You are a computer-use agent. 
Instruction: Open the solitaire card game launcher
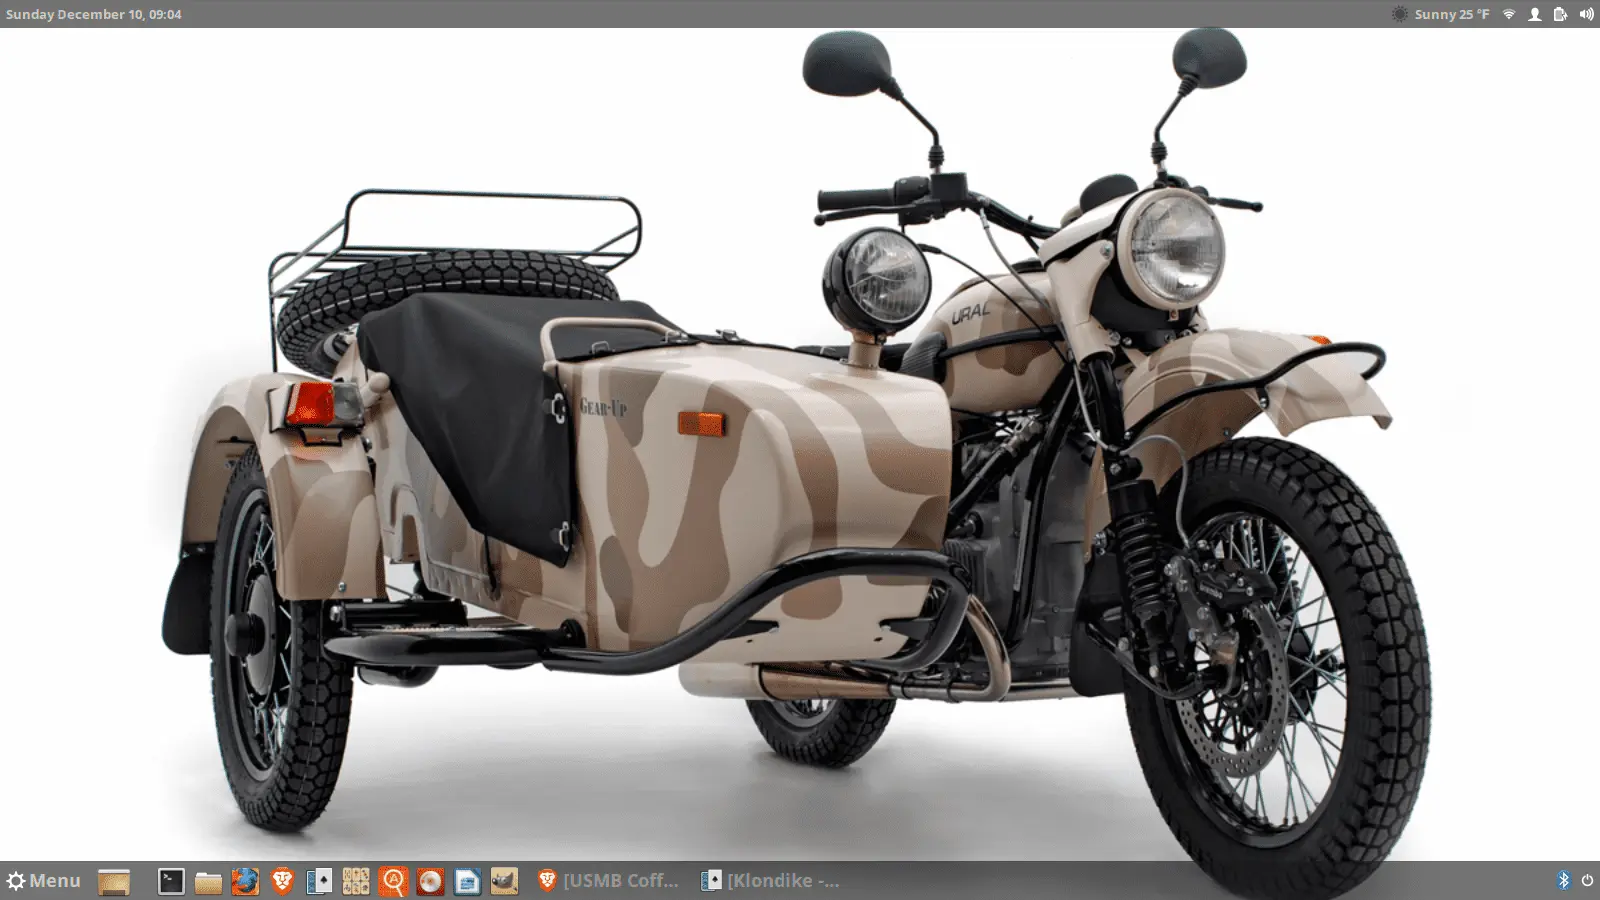coord(320,881)
